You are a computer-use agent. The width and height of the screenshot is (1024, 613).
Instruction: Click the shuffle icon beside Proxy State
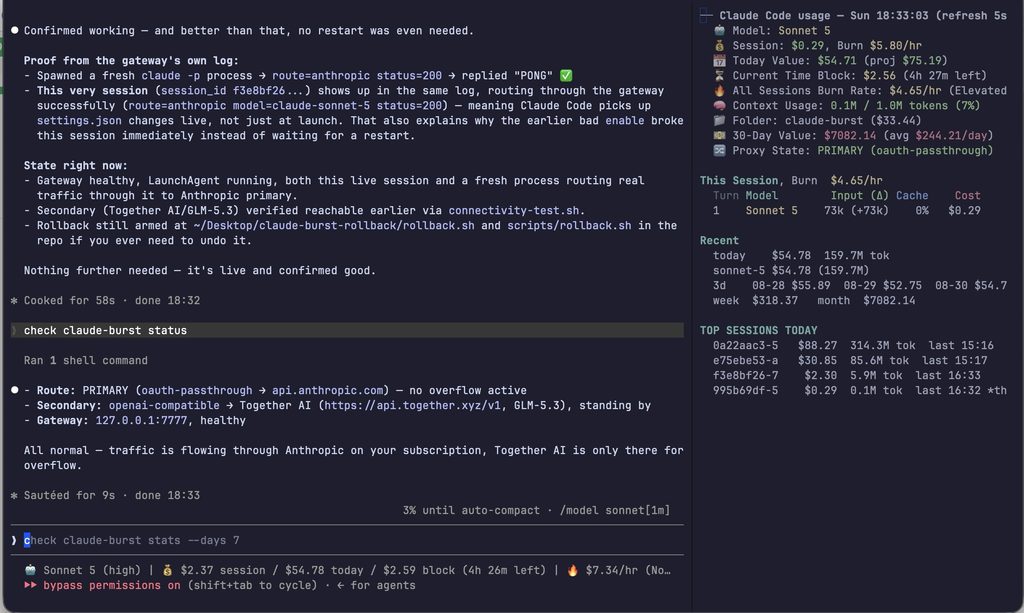point(719,151)
